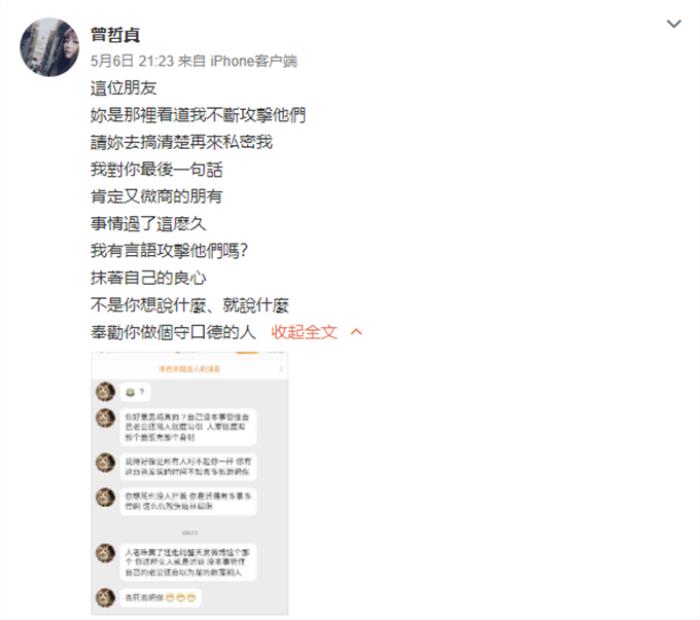Open the iPhone客户端 source link
Screen dimensions: 700x620
(x=254, y=61)
